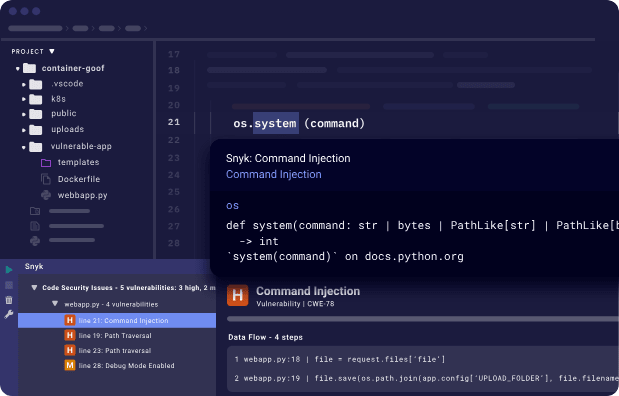Click medium severity badge for Debug Mode Enabled
The width and height of the screenshot is (619, 396).
70,365
